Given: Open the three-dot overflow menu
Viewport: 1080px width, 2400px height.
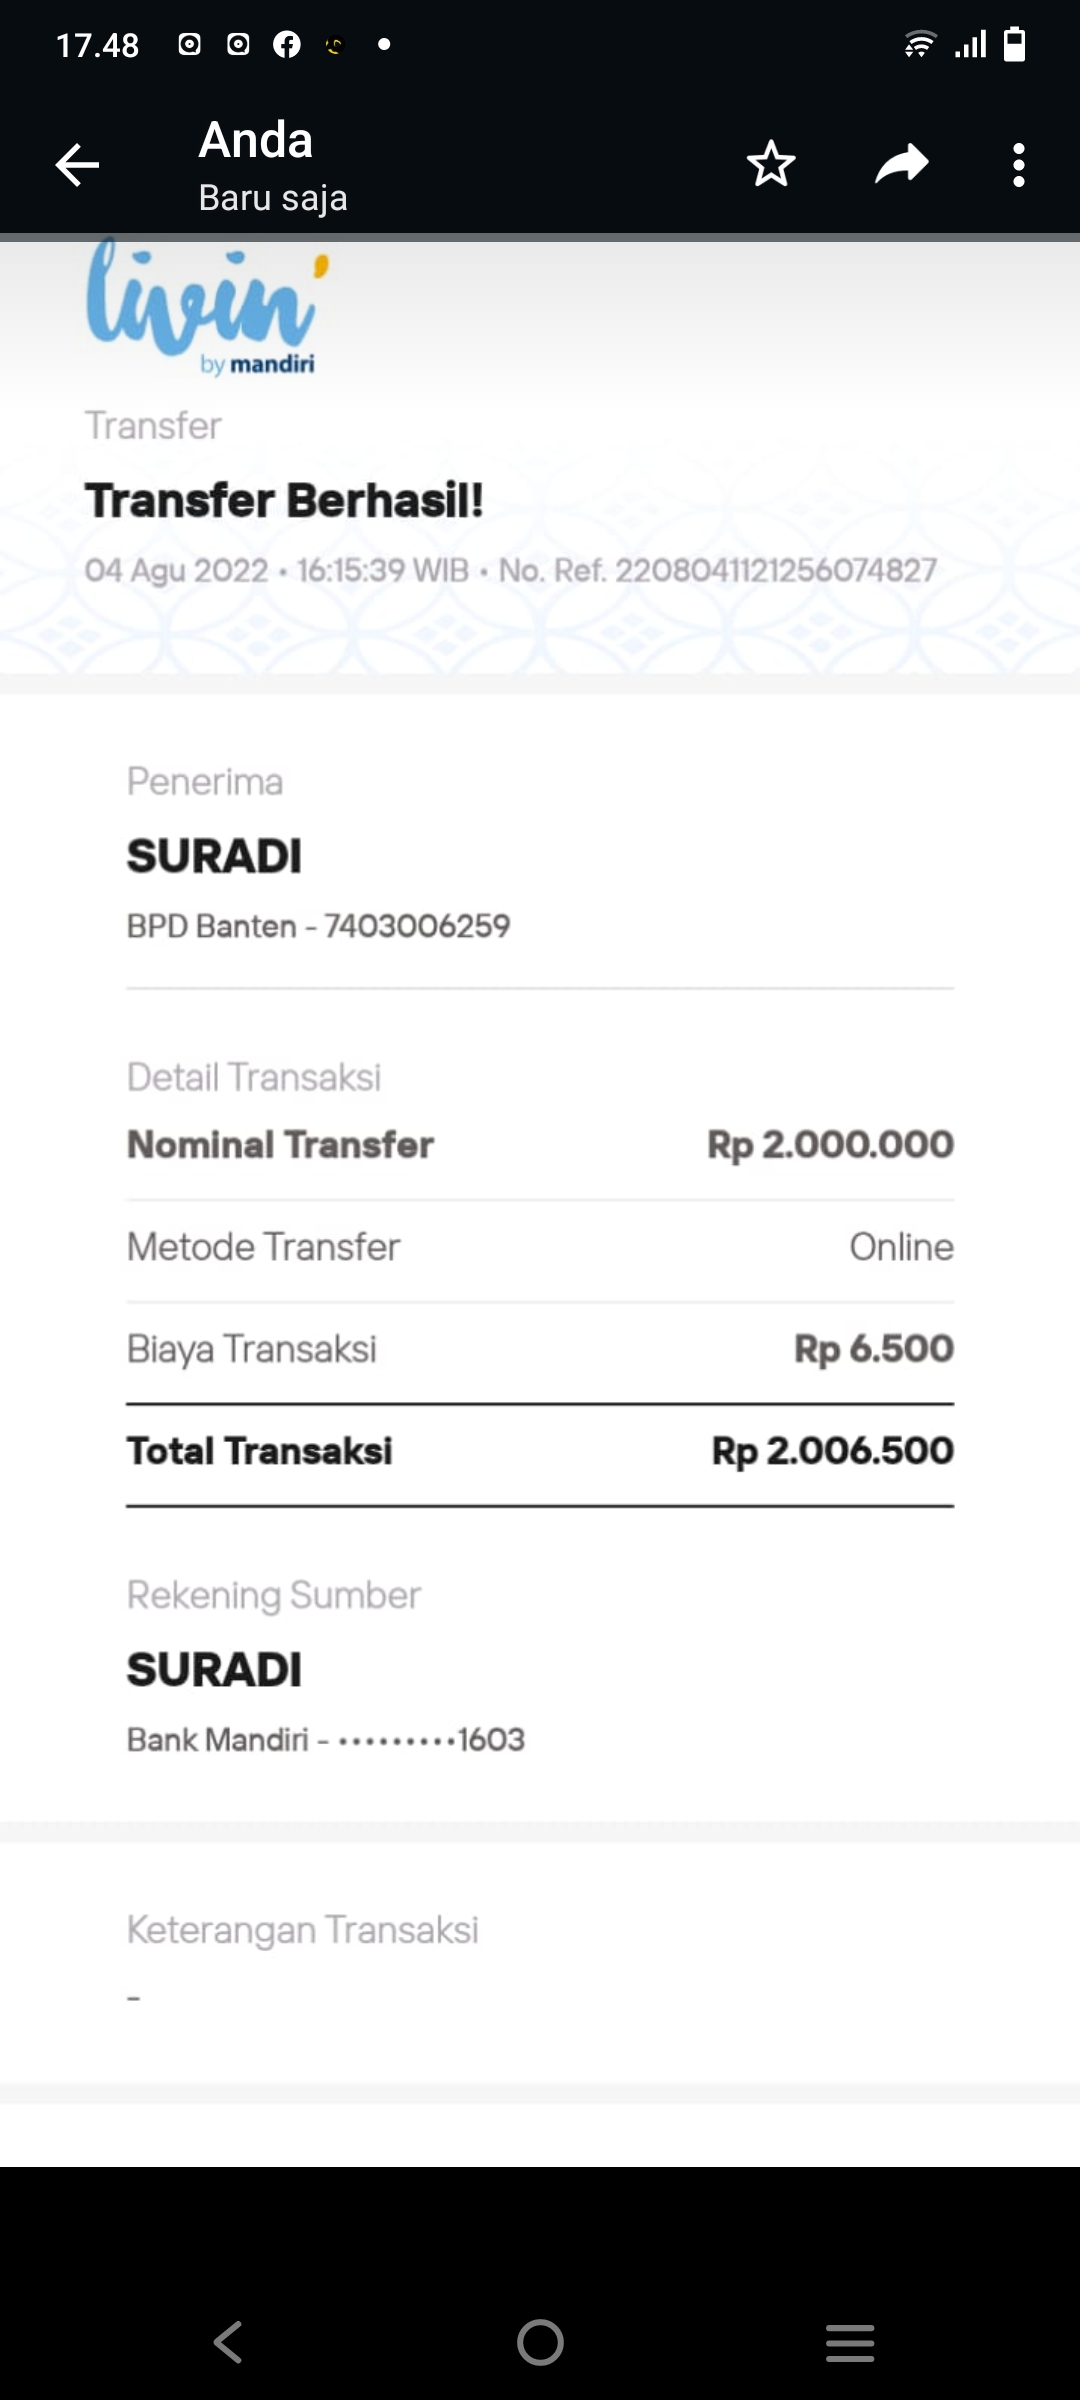Looking at the screenshot, I should click(1018, 165).
